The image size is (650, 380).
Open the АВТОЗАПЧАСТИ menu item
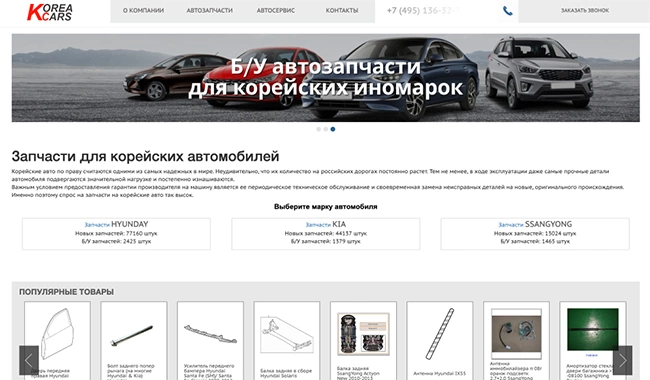coord(209,11)
